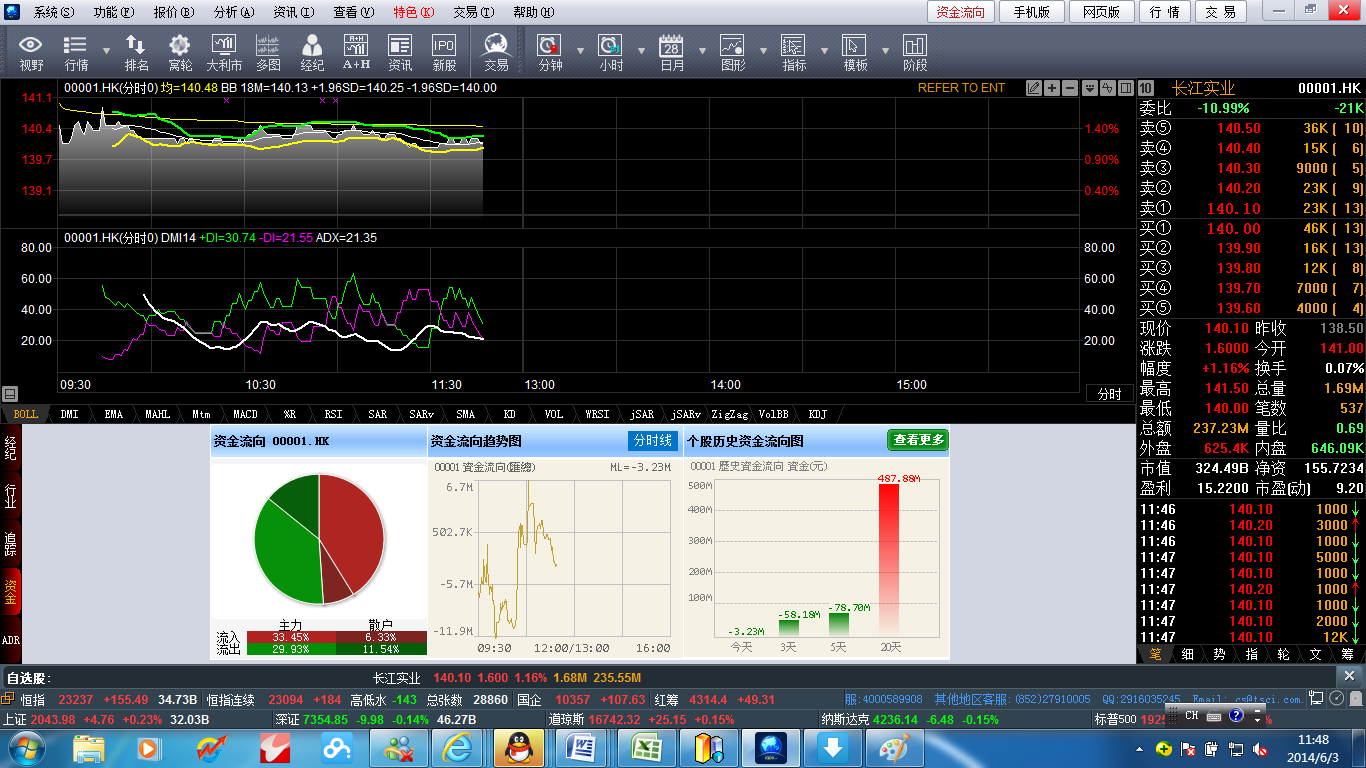The width and height of the screenshot is (1366, 768).
Task: Click the blue 分时线 button
Action: click(653, 441)
